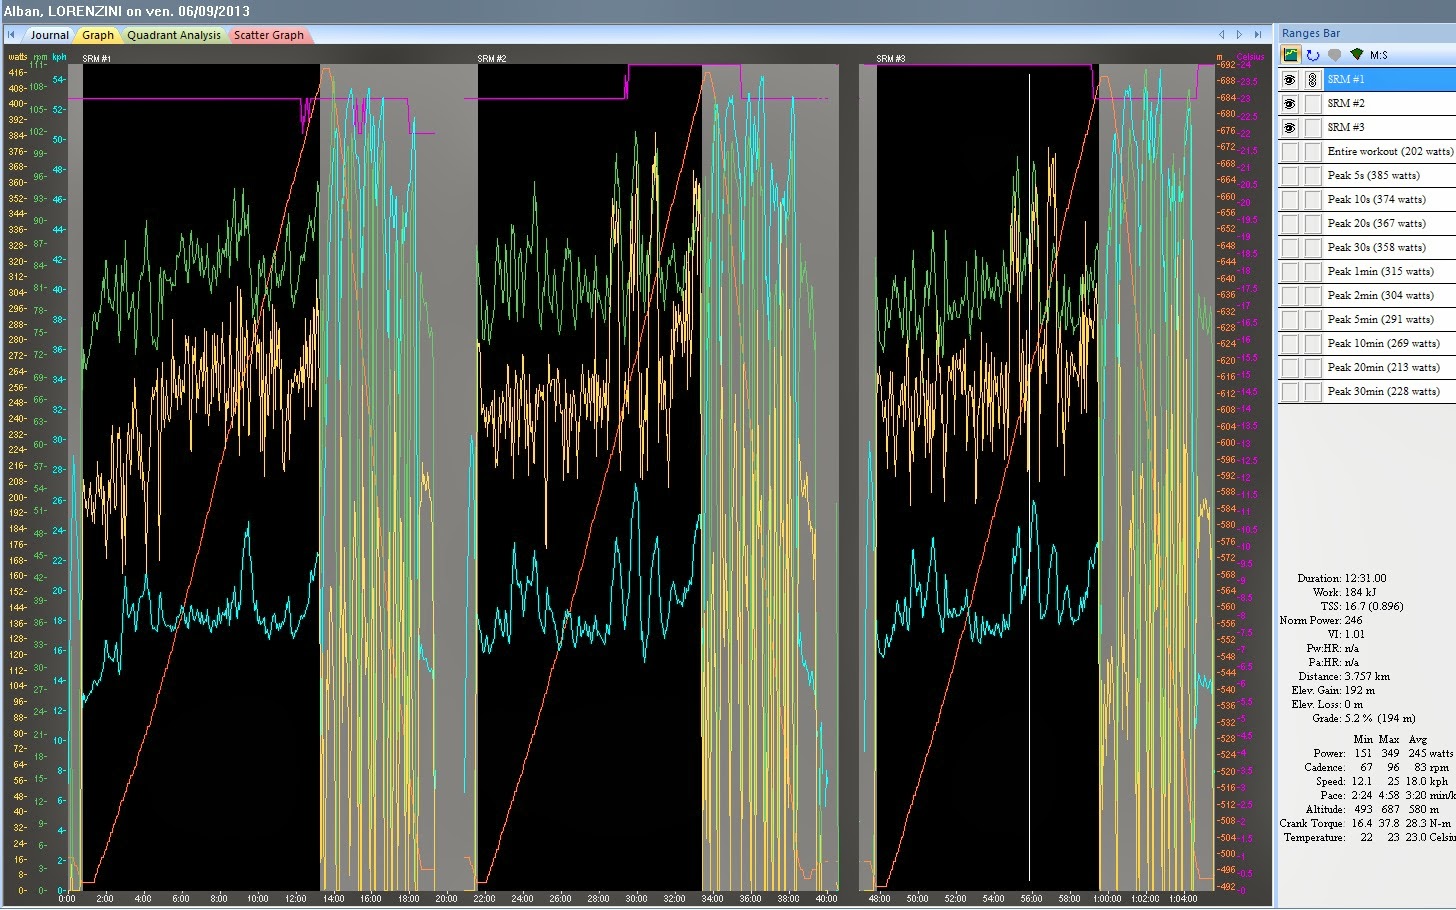
Task: Select the Peak 20s (367 watts) row
Action: 1367,223
